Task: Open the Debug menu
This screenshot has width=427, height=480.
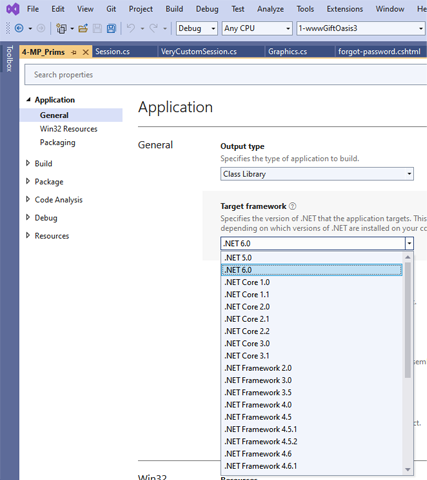Action: point(207,9)
